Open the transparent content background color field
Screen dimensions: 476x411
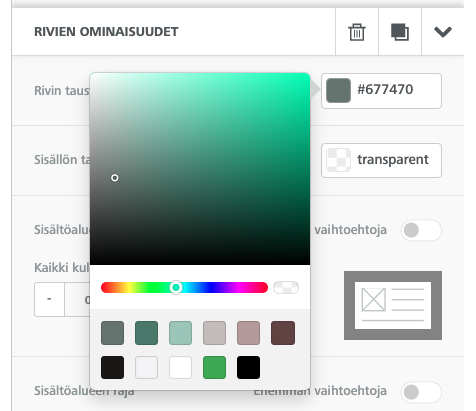coord(381,160)
